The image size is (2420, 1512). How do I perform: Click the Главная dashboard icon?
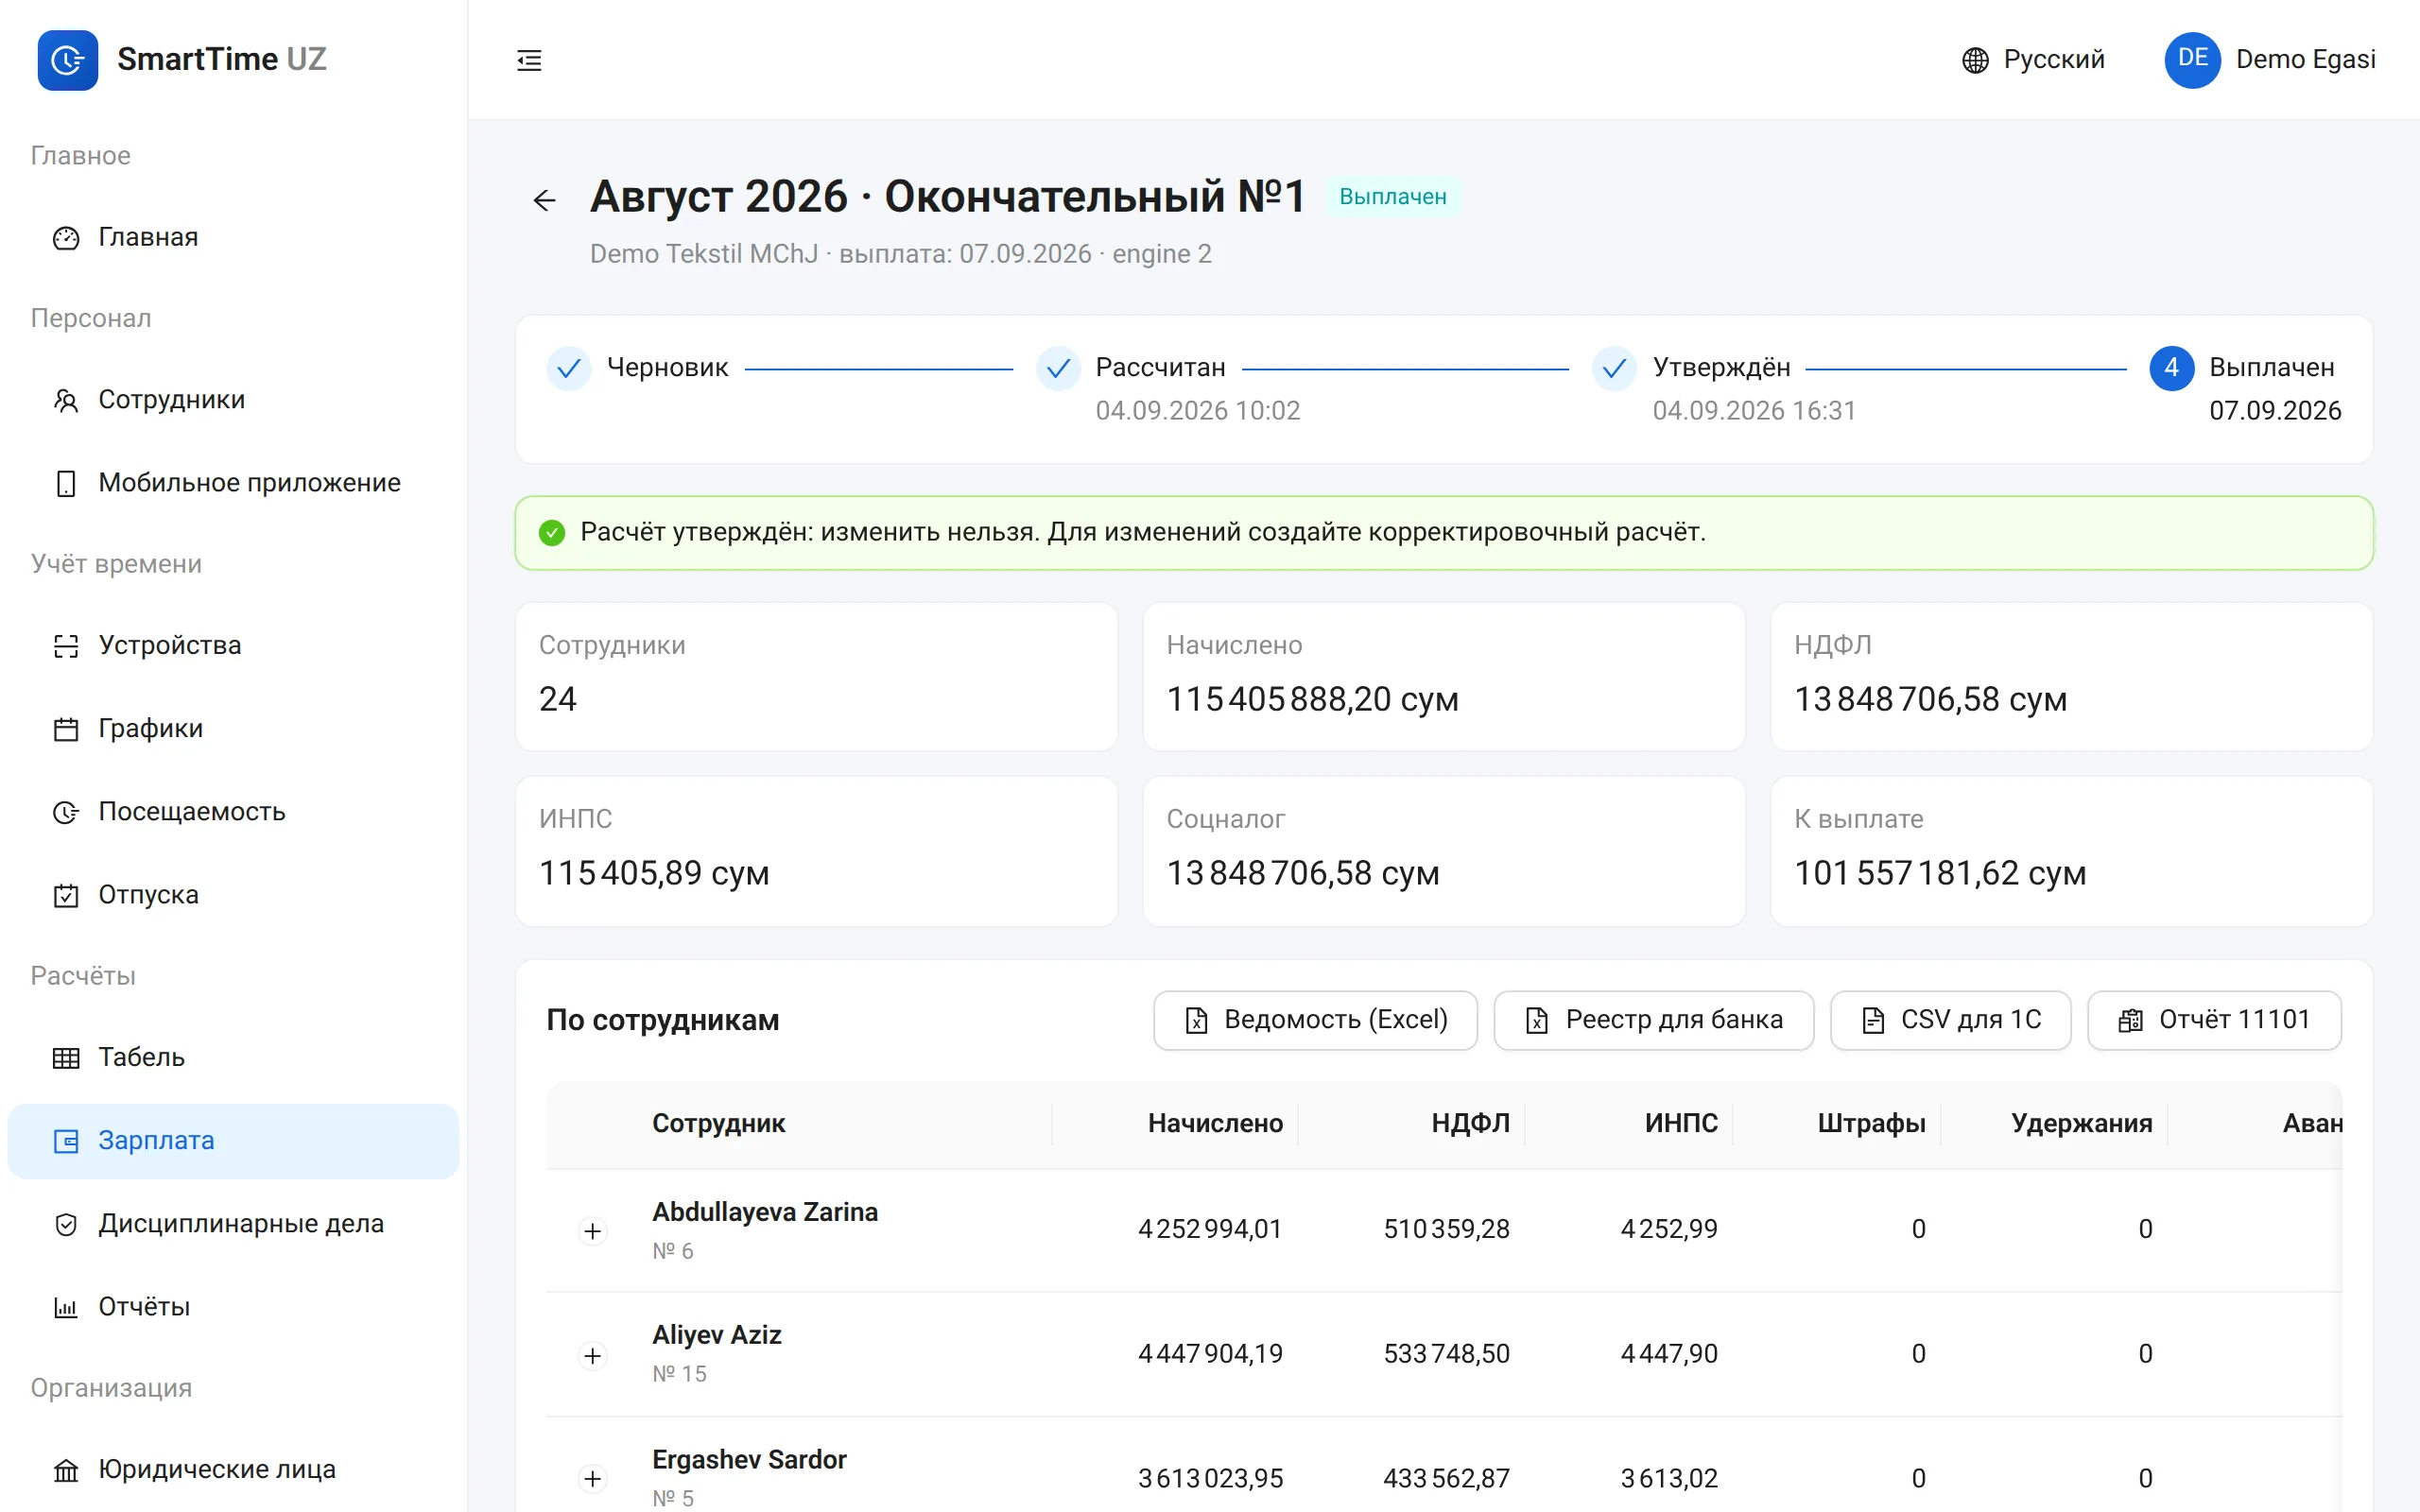tap(66, 238)
